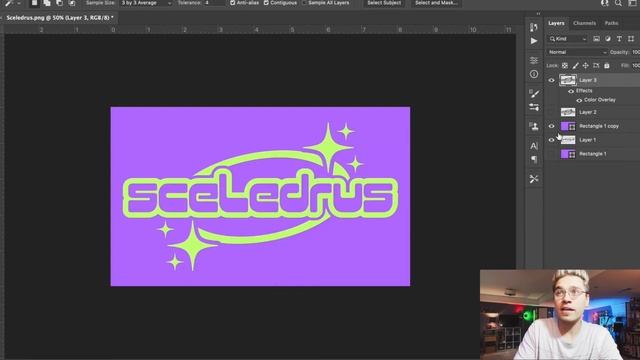Filter layers by adjustment layer icon
This screenshot has width=640, height=360.
point(608,39)
